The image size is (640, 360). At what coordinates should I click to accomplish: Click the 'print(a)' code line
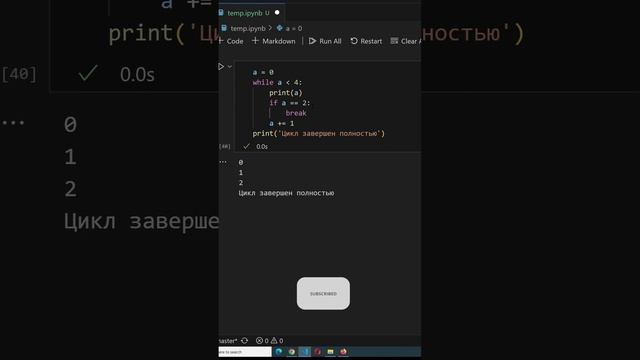[x=286, y=93]
